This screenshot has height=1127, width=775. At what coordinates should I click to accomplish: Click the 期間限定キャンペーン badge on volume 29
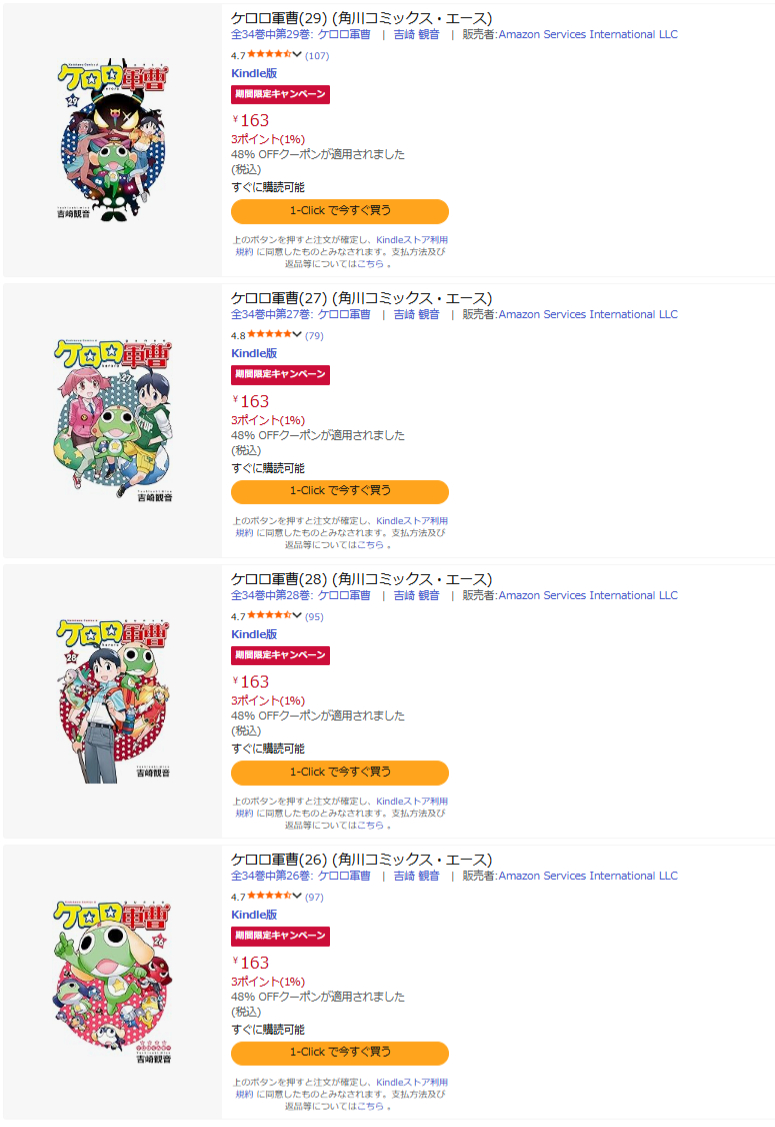[x=280, y=94]
